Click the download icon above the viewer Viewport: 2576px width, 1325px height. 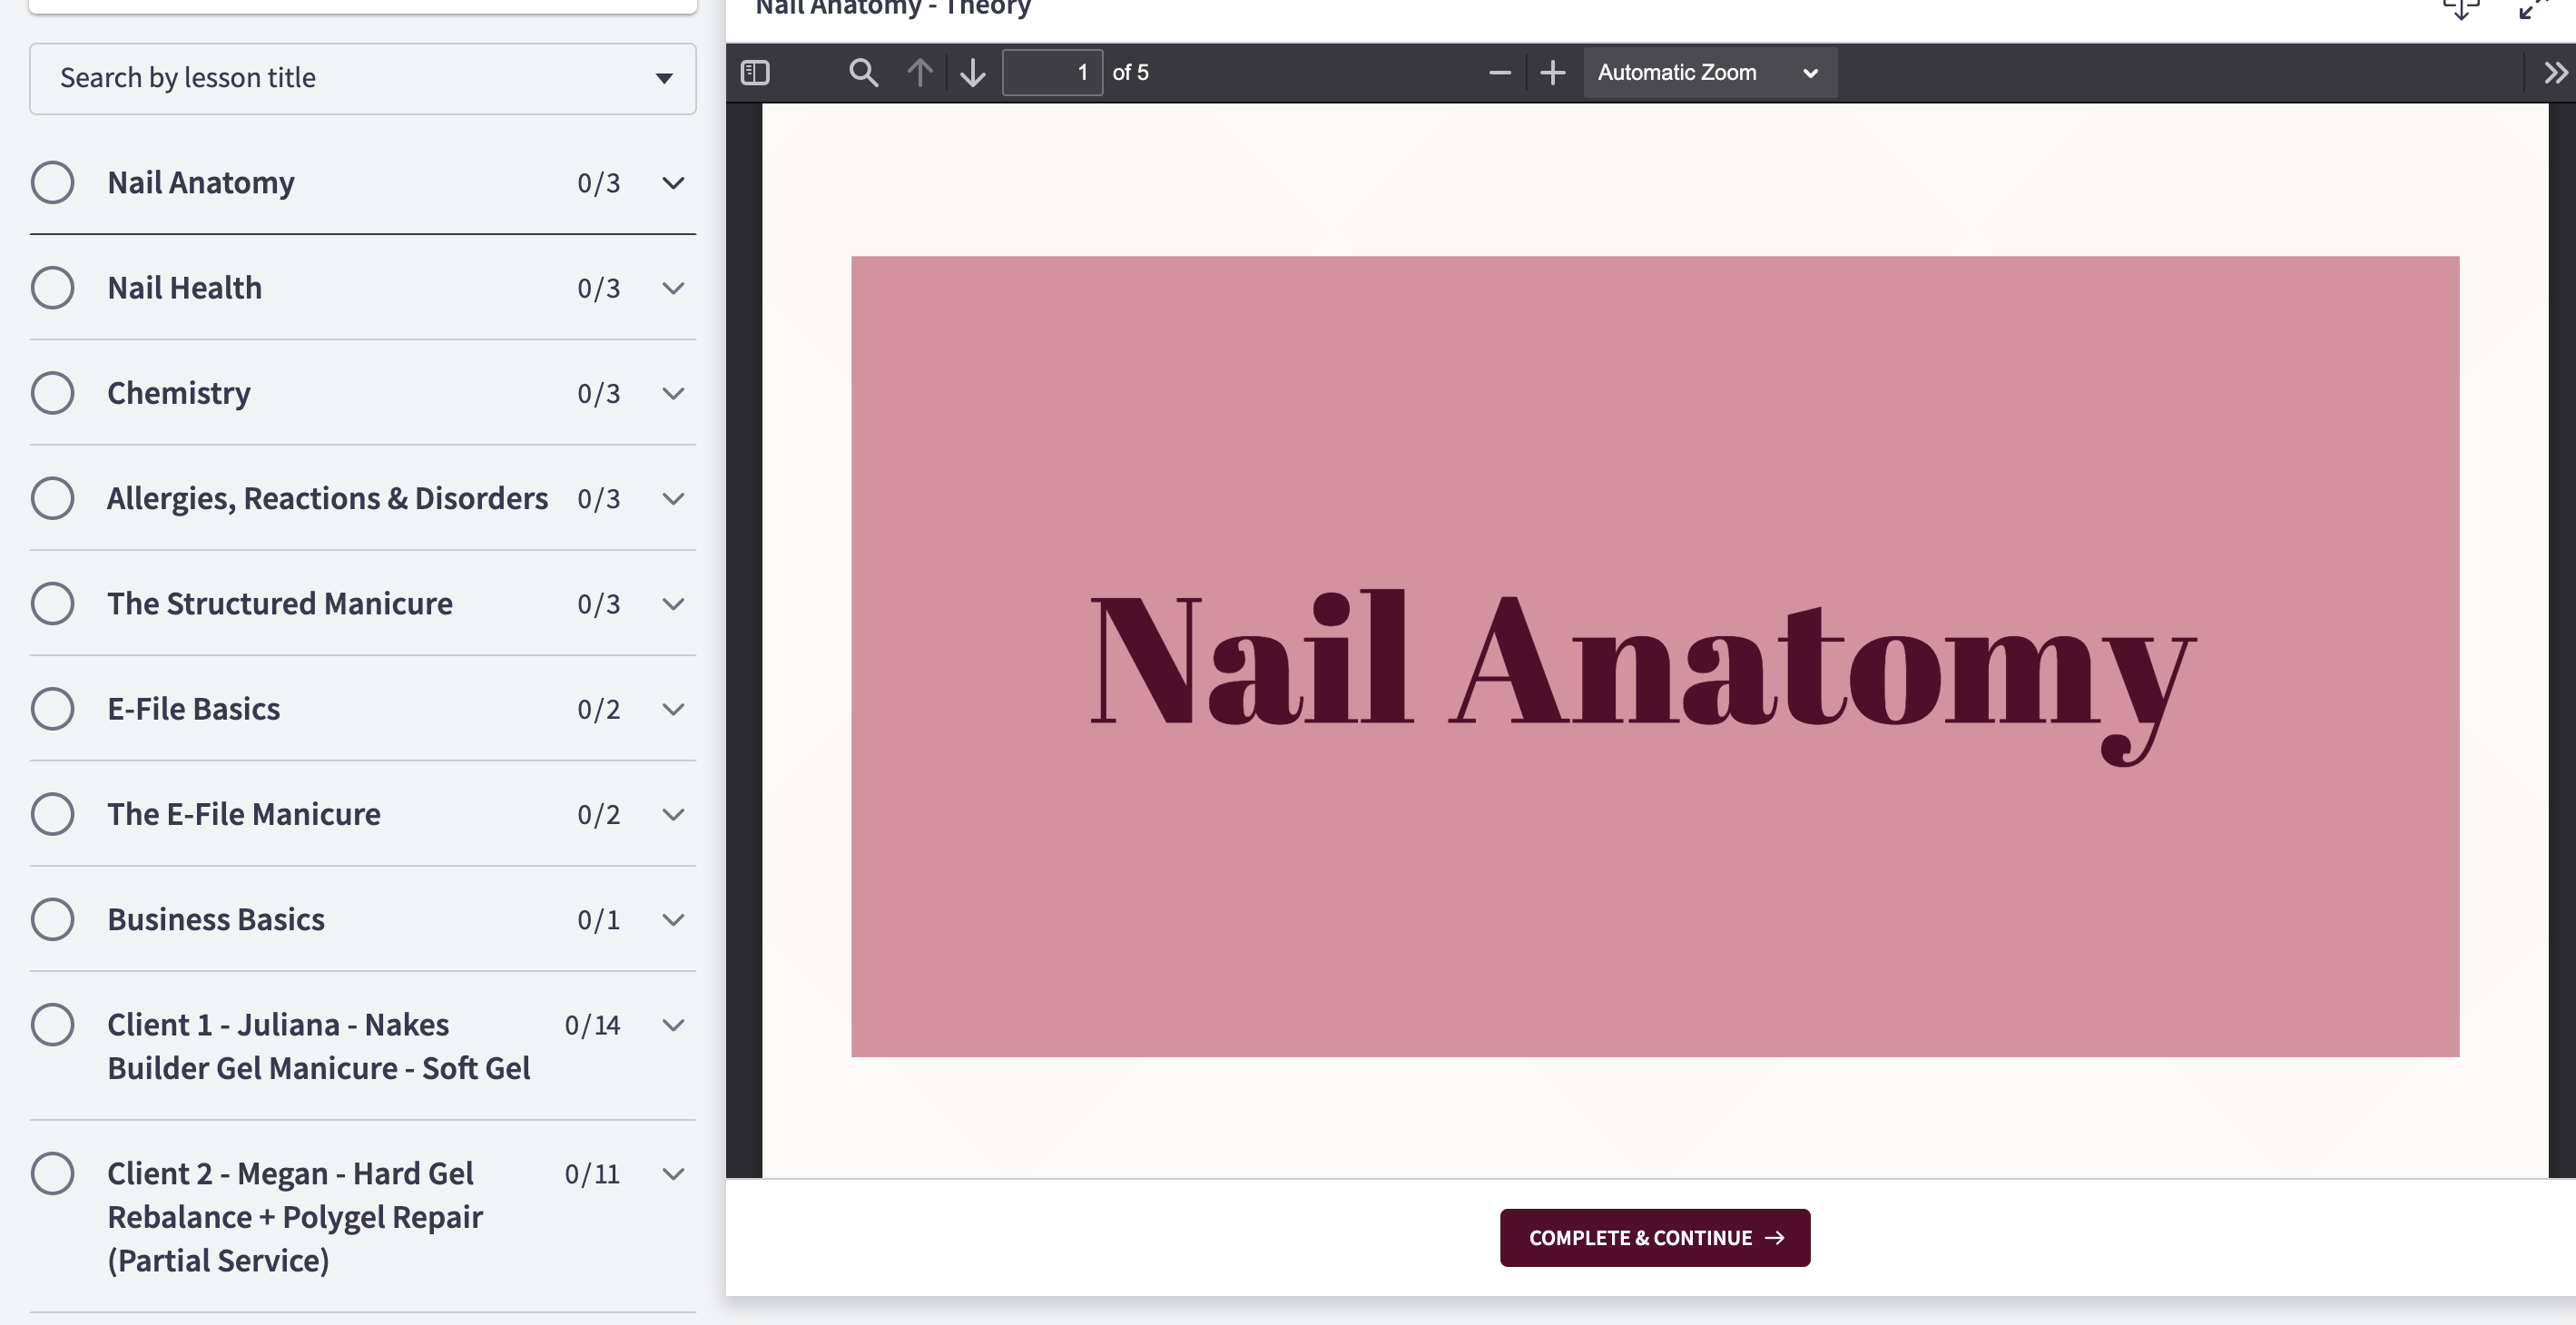2461,10
